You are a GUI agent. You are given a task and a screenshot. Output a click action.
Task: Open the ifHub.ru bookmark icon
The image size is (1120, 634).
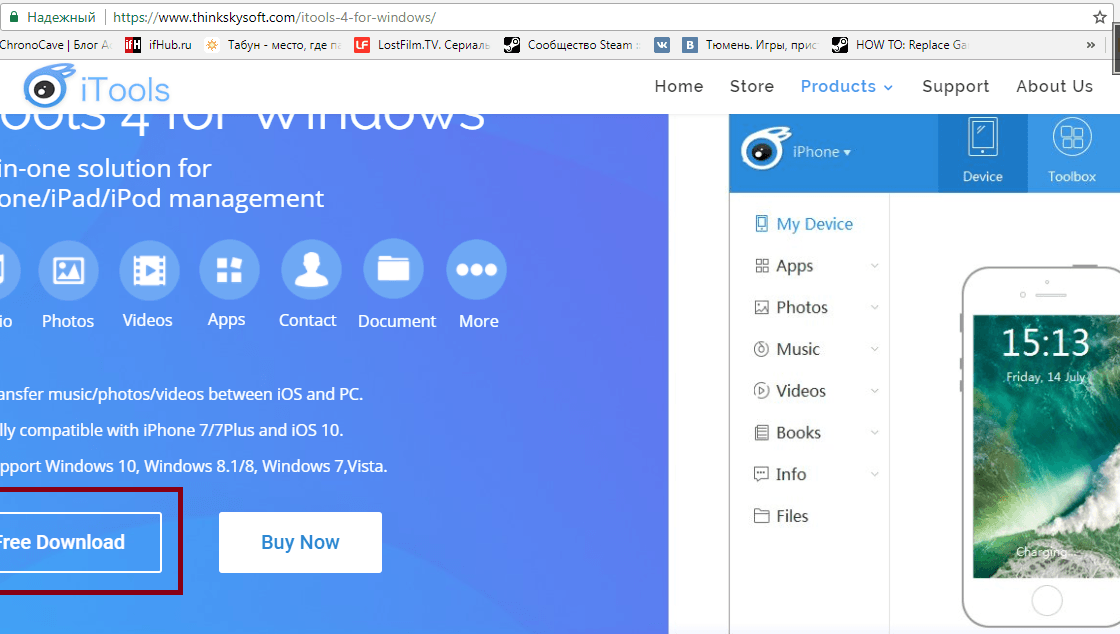[x=133, y=45]
